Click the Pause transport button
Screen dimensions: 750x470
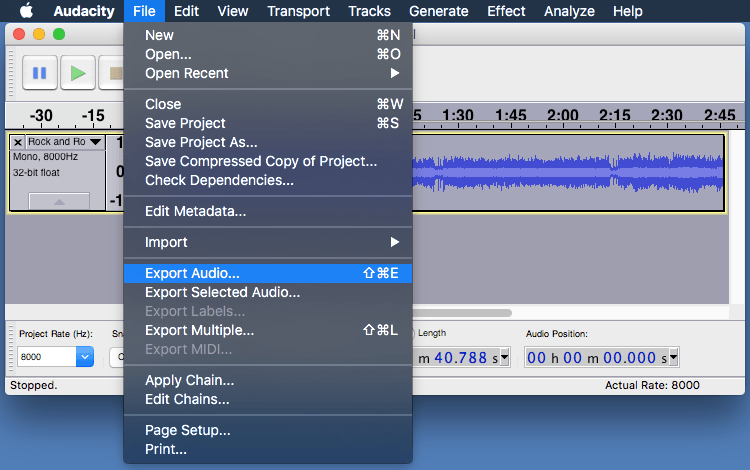[40, 73]
